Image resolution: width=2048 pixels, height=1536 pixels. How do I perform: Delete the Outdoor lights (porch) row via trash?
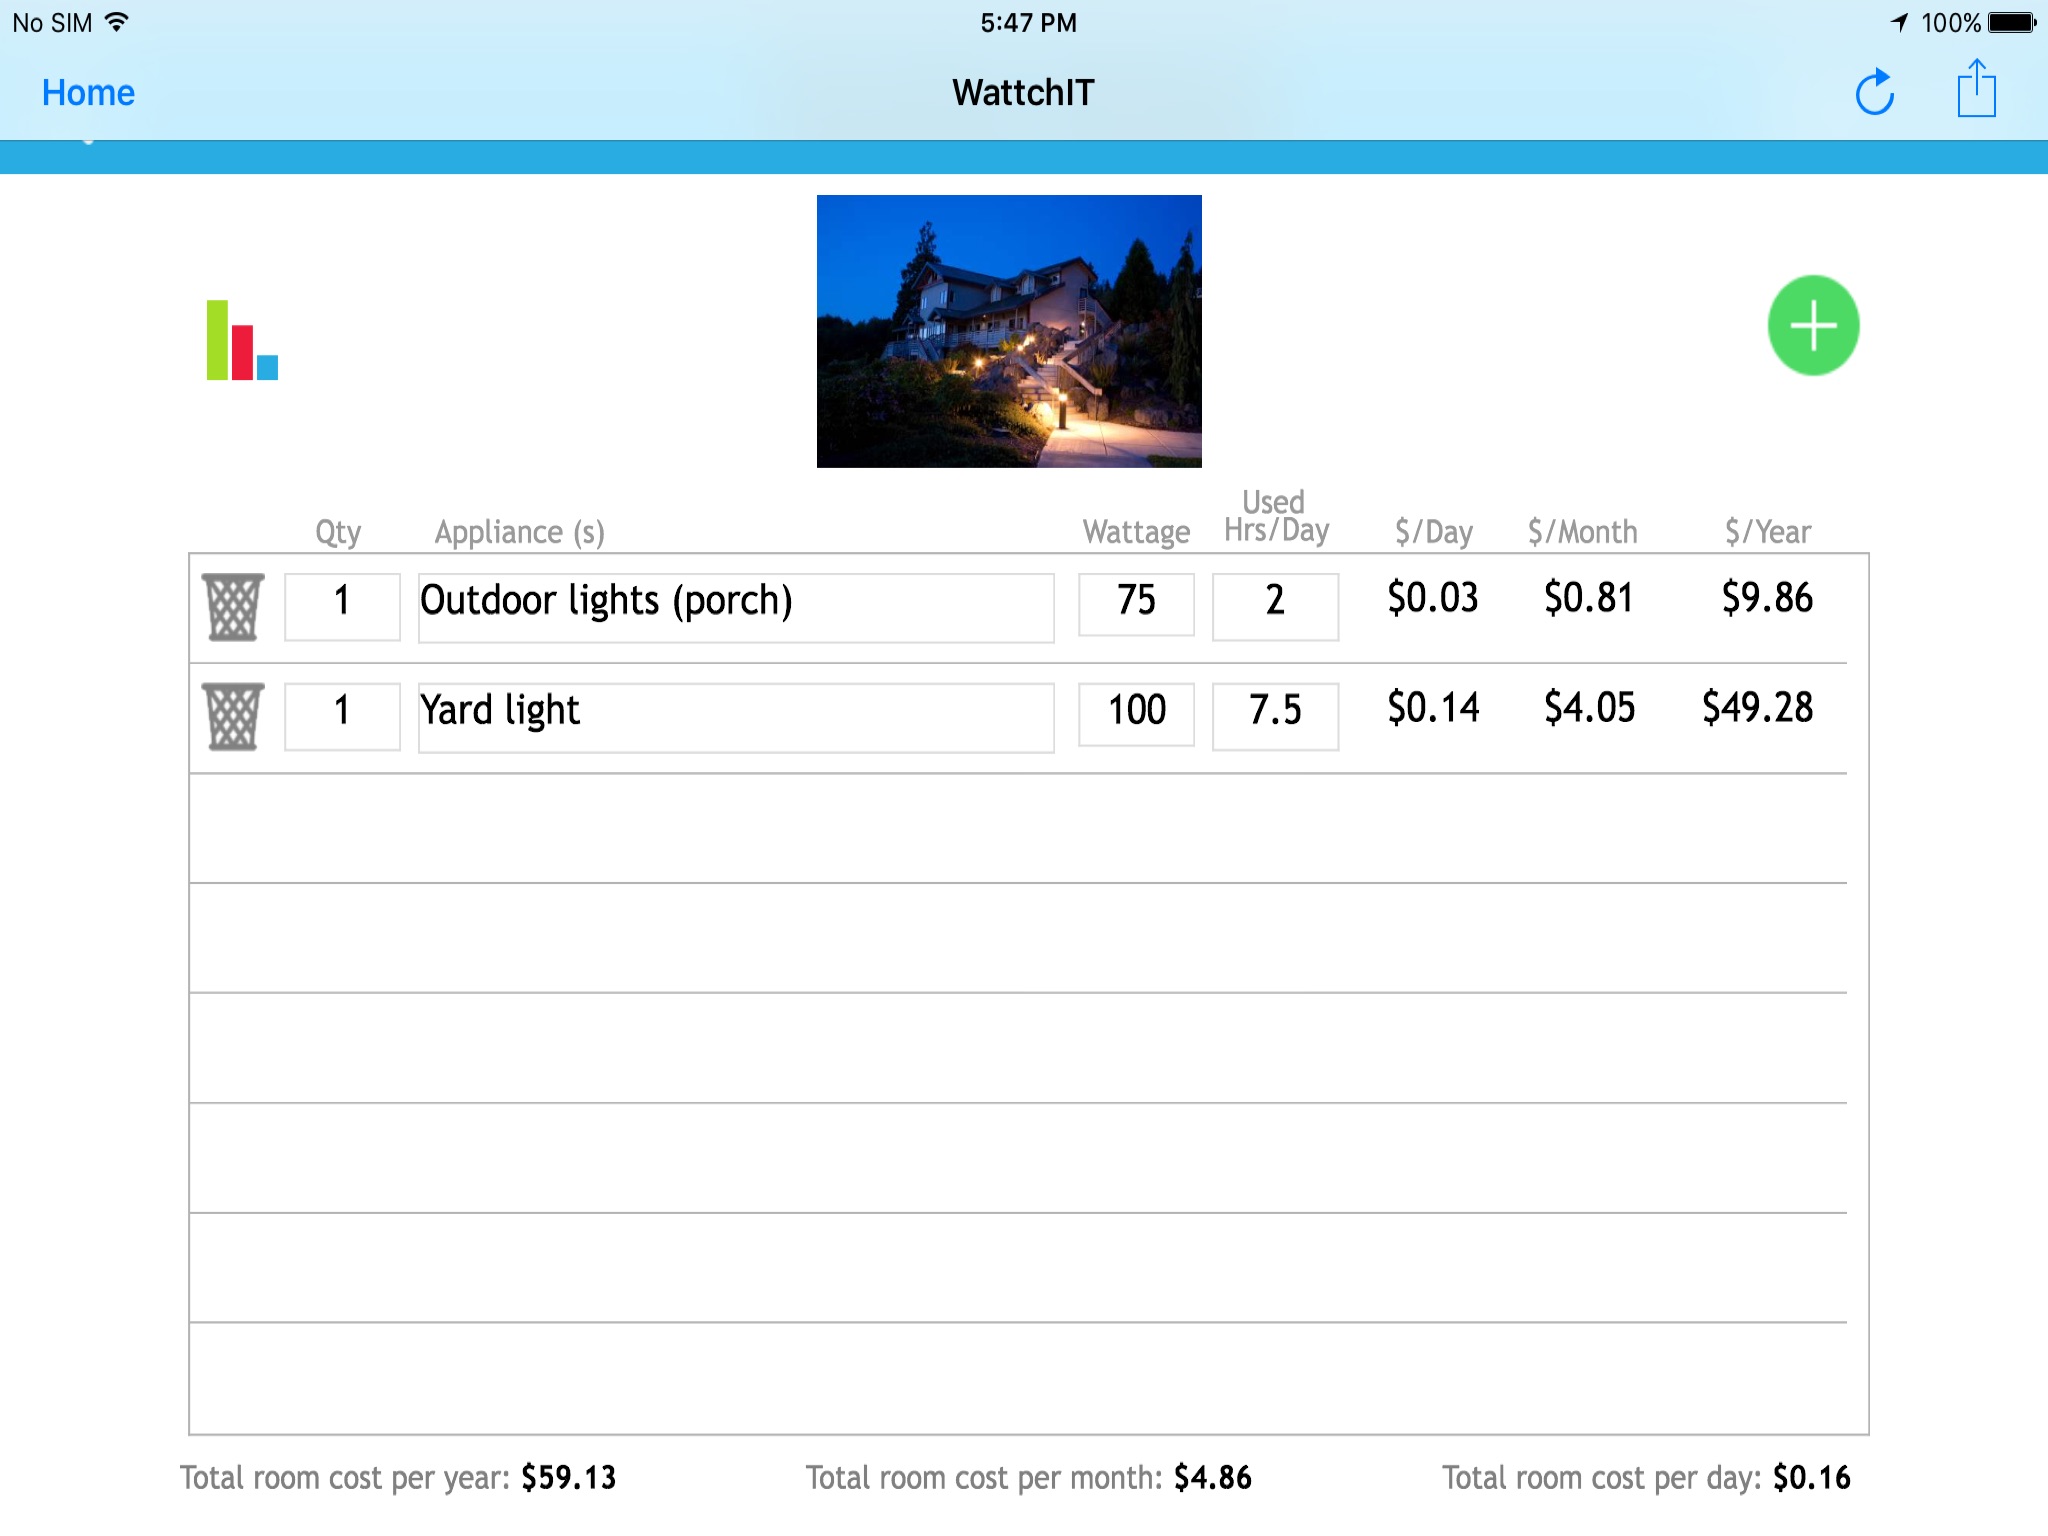pyautogui.click(x=233, y=607)
